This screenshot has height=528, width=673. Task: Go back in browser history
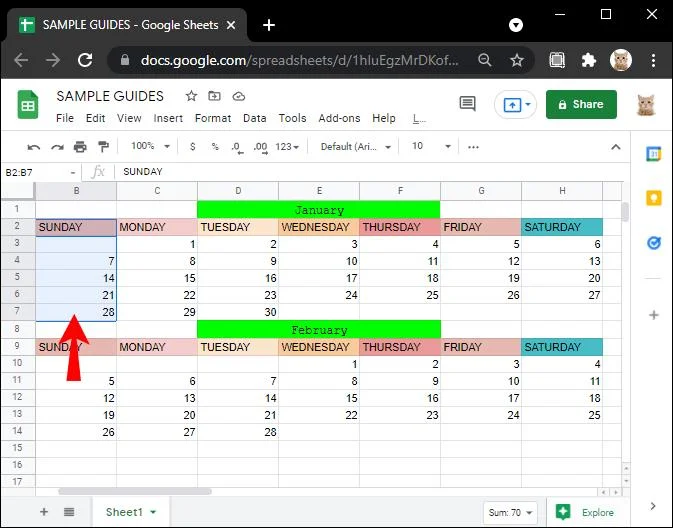click(x=21, y=60)
